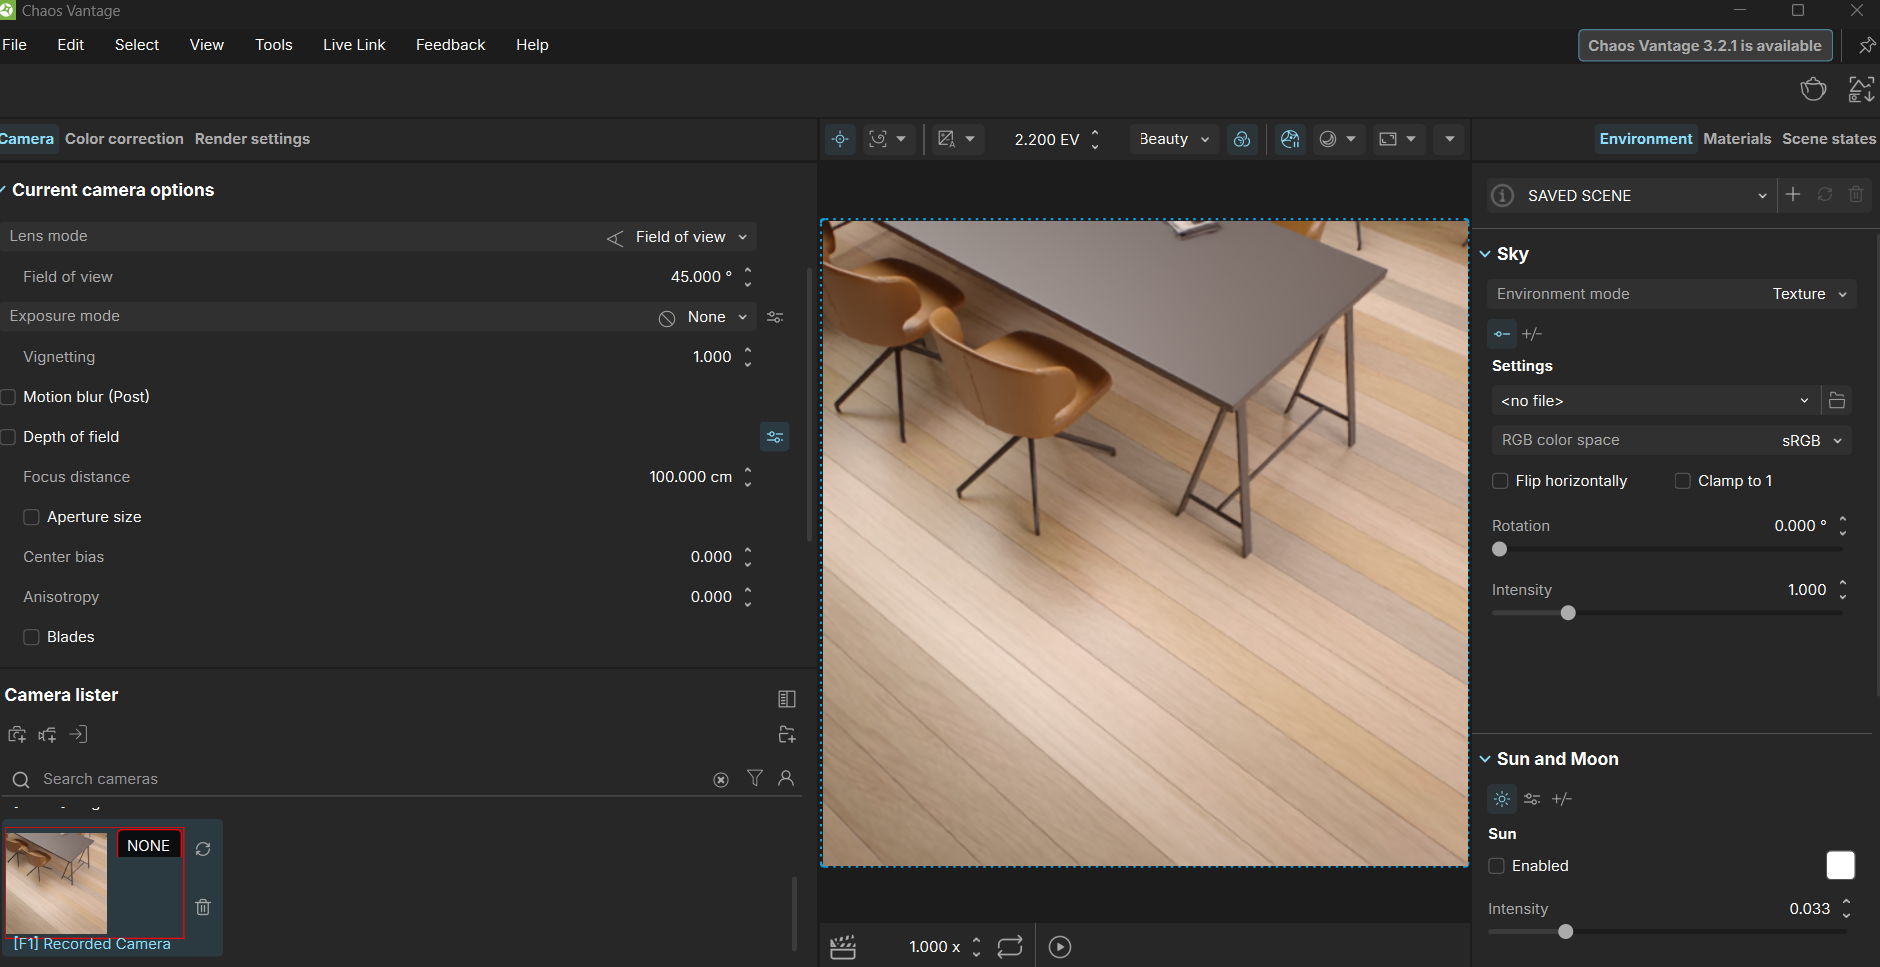Enable Depth of field checkbox
The height and width of the screenshot is (967, 1880).
[x=8, y=437]
